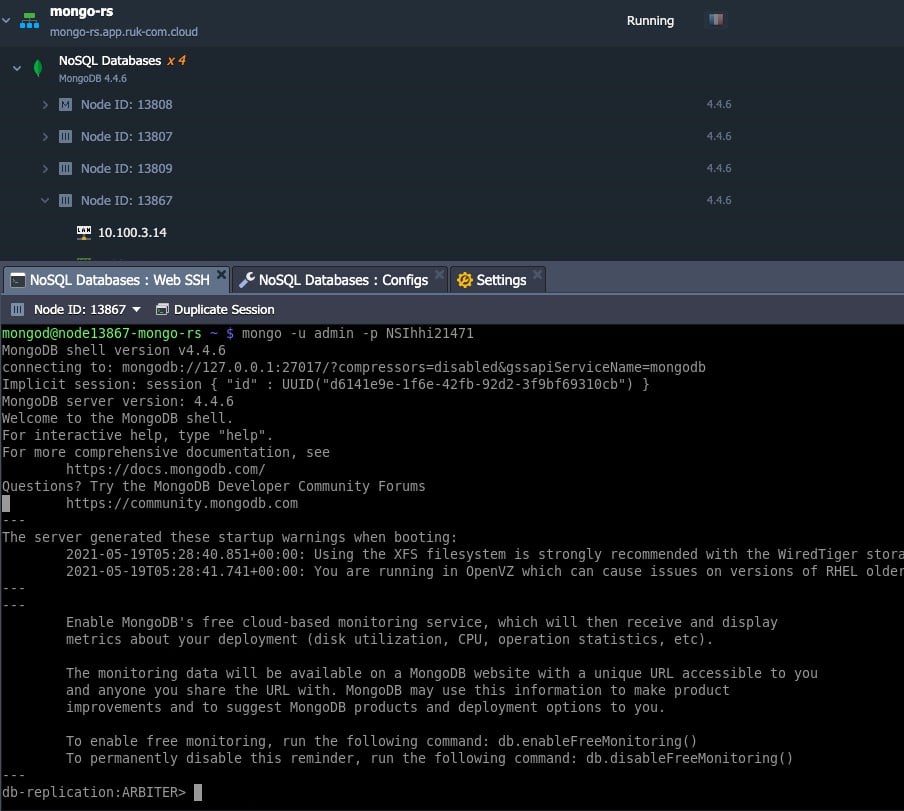Close the Web SSH tab
The width and height of the screenshot is (904, 811).
[x=221, y=274]
